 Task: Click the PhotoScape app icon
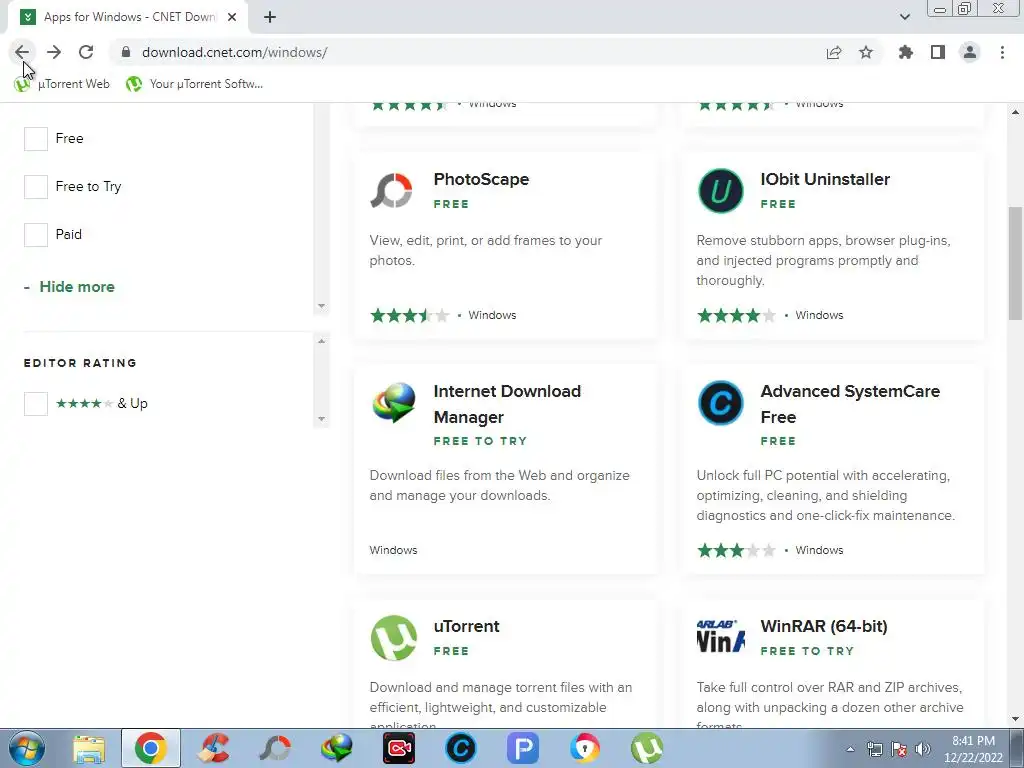point(392,191)
